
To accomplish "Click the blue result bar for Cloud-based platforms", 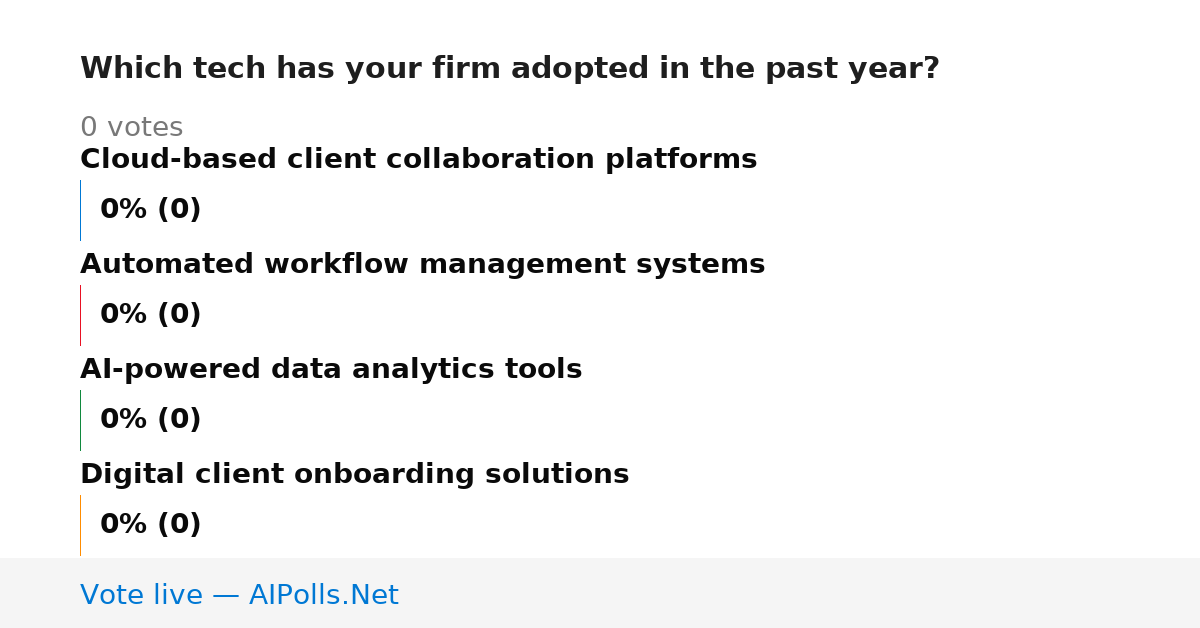I will click(80, 210).
